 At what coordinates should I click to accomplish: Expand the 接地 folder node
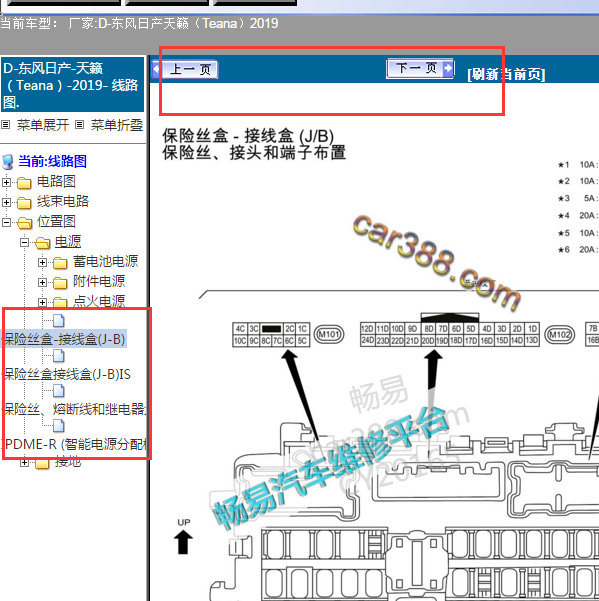25,463
